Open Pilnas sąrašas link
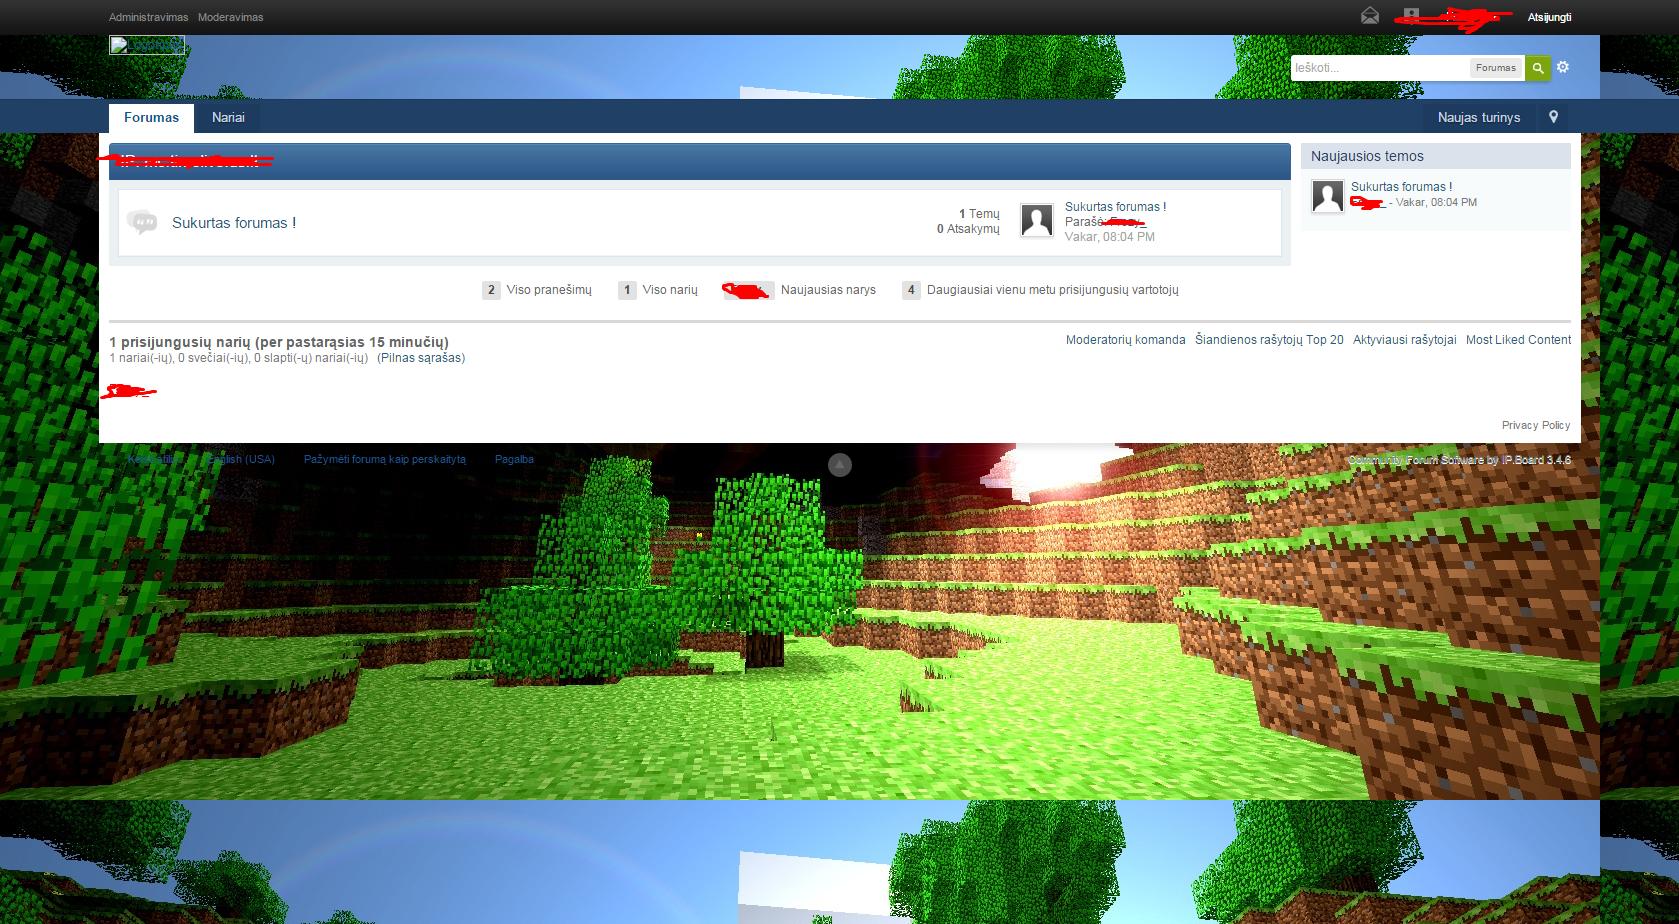 click(421, 358)
